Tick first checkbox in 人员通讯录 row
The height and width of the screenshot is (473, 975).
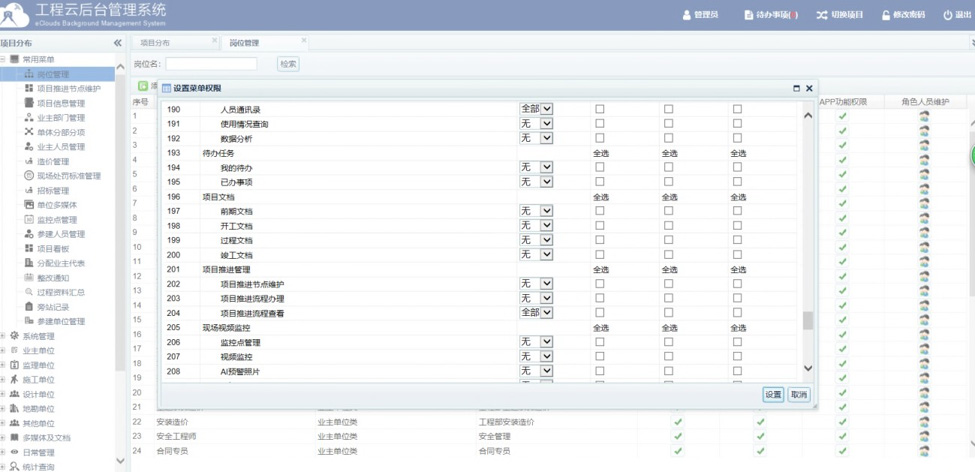click(600, 109)
